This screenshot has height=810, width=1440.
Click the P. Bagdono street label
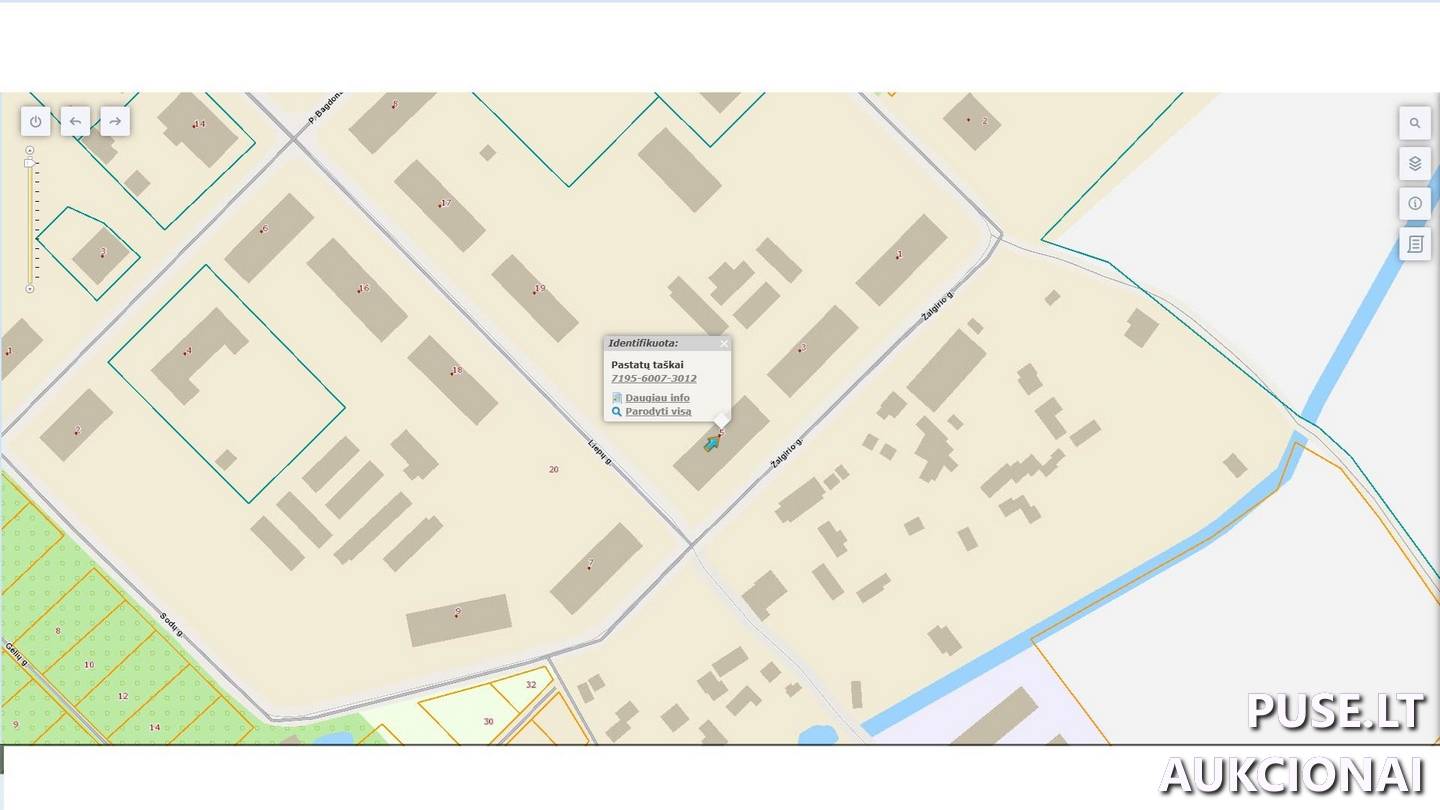[326, 107]
